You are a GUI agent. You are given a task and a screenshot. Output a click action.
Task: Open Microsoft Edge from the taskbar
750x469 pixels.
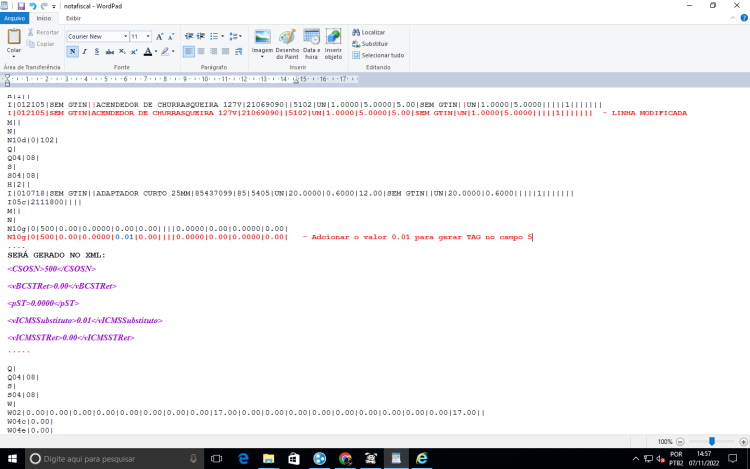243,458
